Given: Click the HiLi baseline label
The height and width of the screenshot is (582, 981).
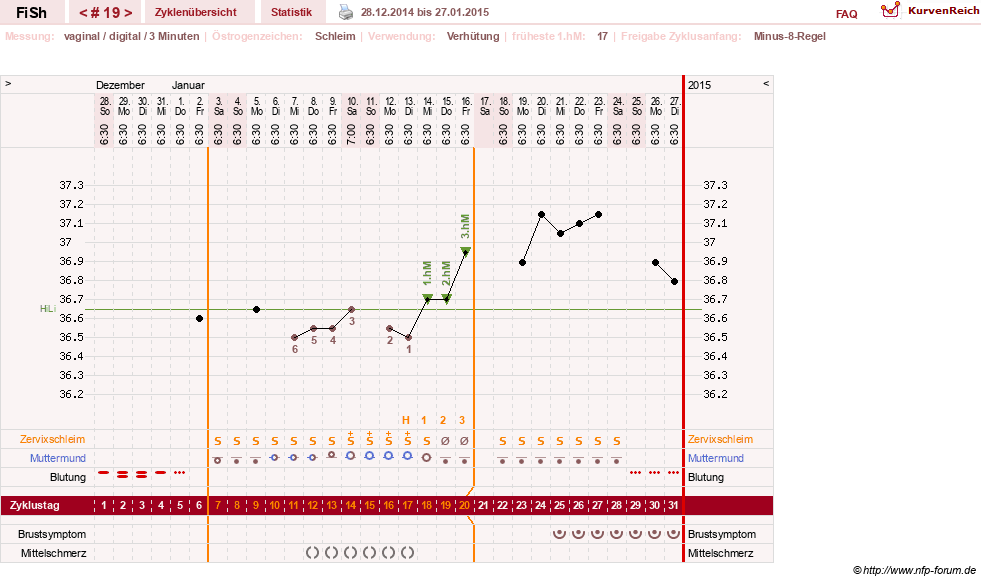Looking at the screenshot, I should [48, 309].
